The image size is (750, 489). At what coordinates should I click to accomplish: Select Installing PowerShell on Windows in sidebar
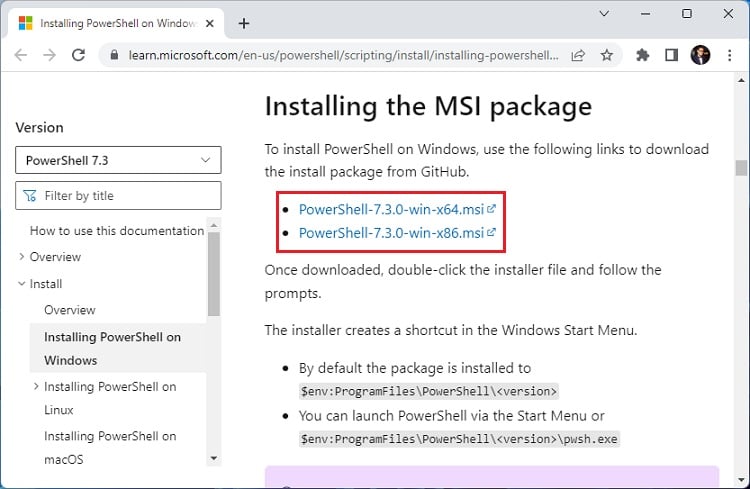[118, 348]
